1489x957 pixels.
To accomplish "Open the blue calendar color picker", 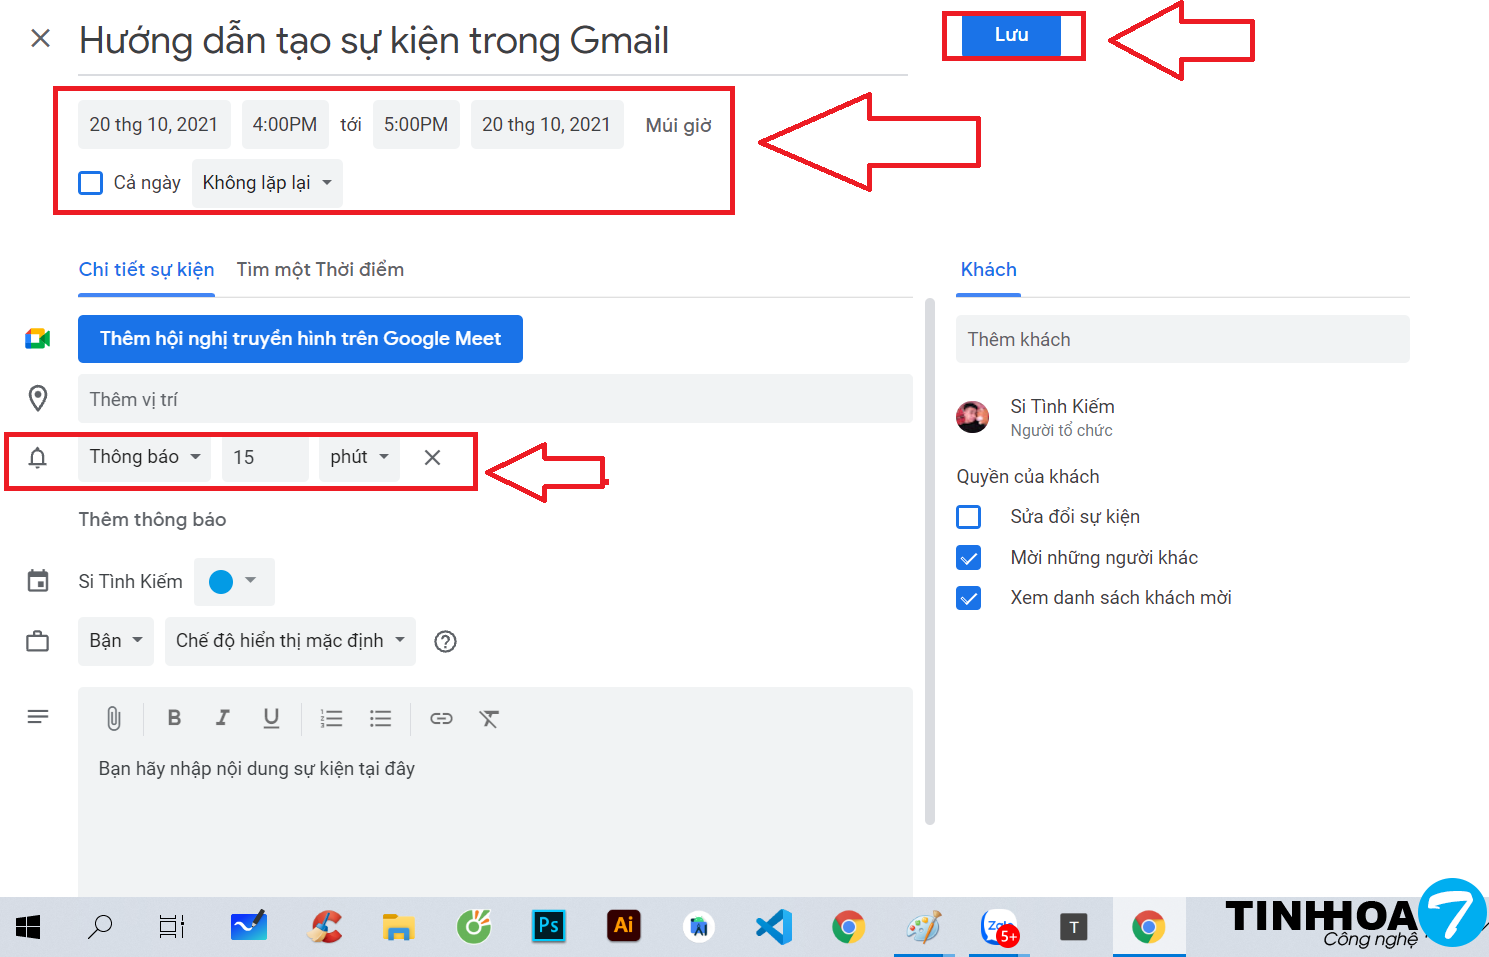I will [x=233, y=581].
